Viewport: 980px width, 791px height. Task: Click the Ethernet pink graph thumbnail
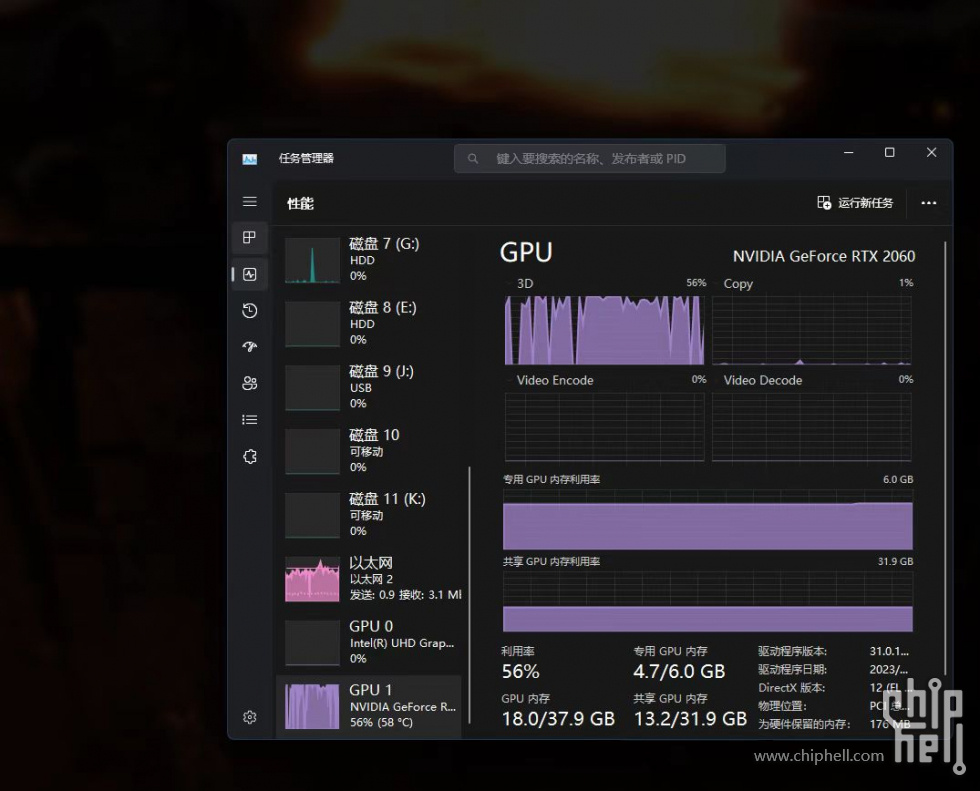point(312,579)
